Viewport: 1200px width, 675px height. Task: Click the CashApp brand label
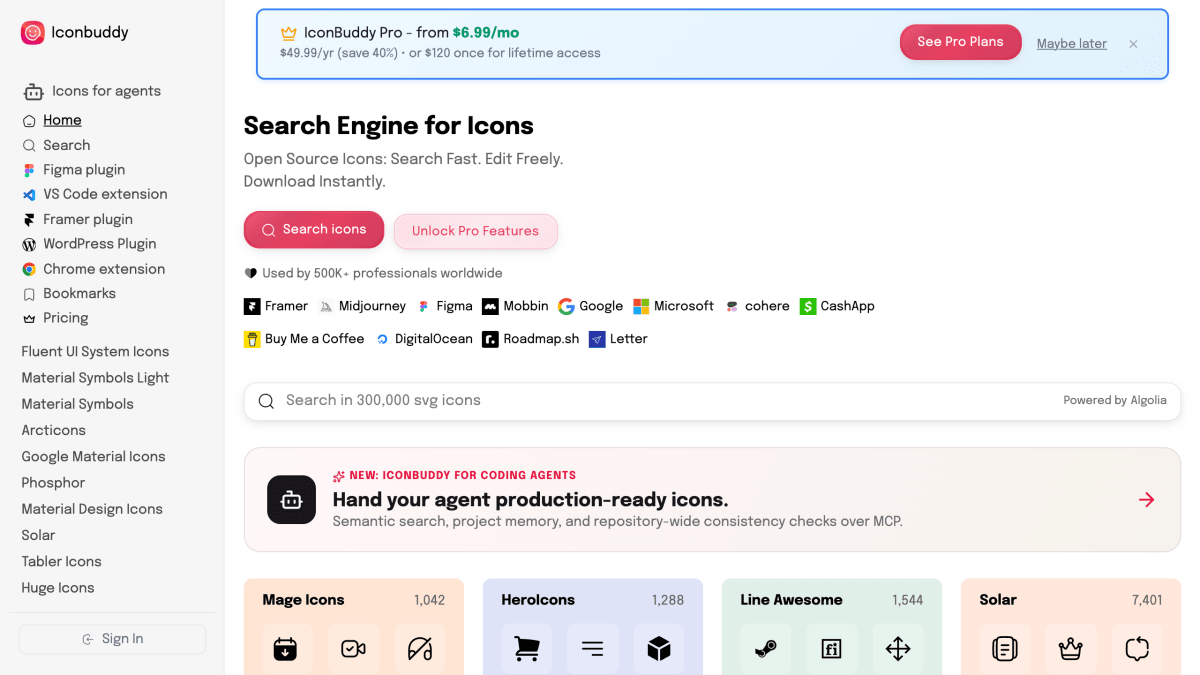pos(847,306)
